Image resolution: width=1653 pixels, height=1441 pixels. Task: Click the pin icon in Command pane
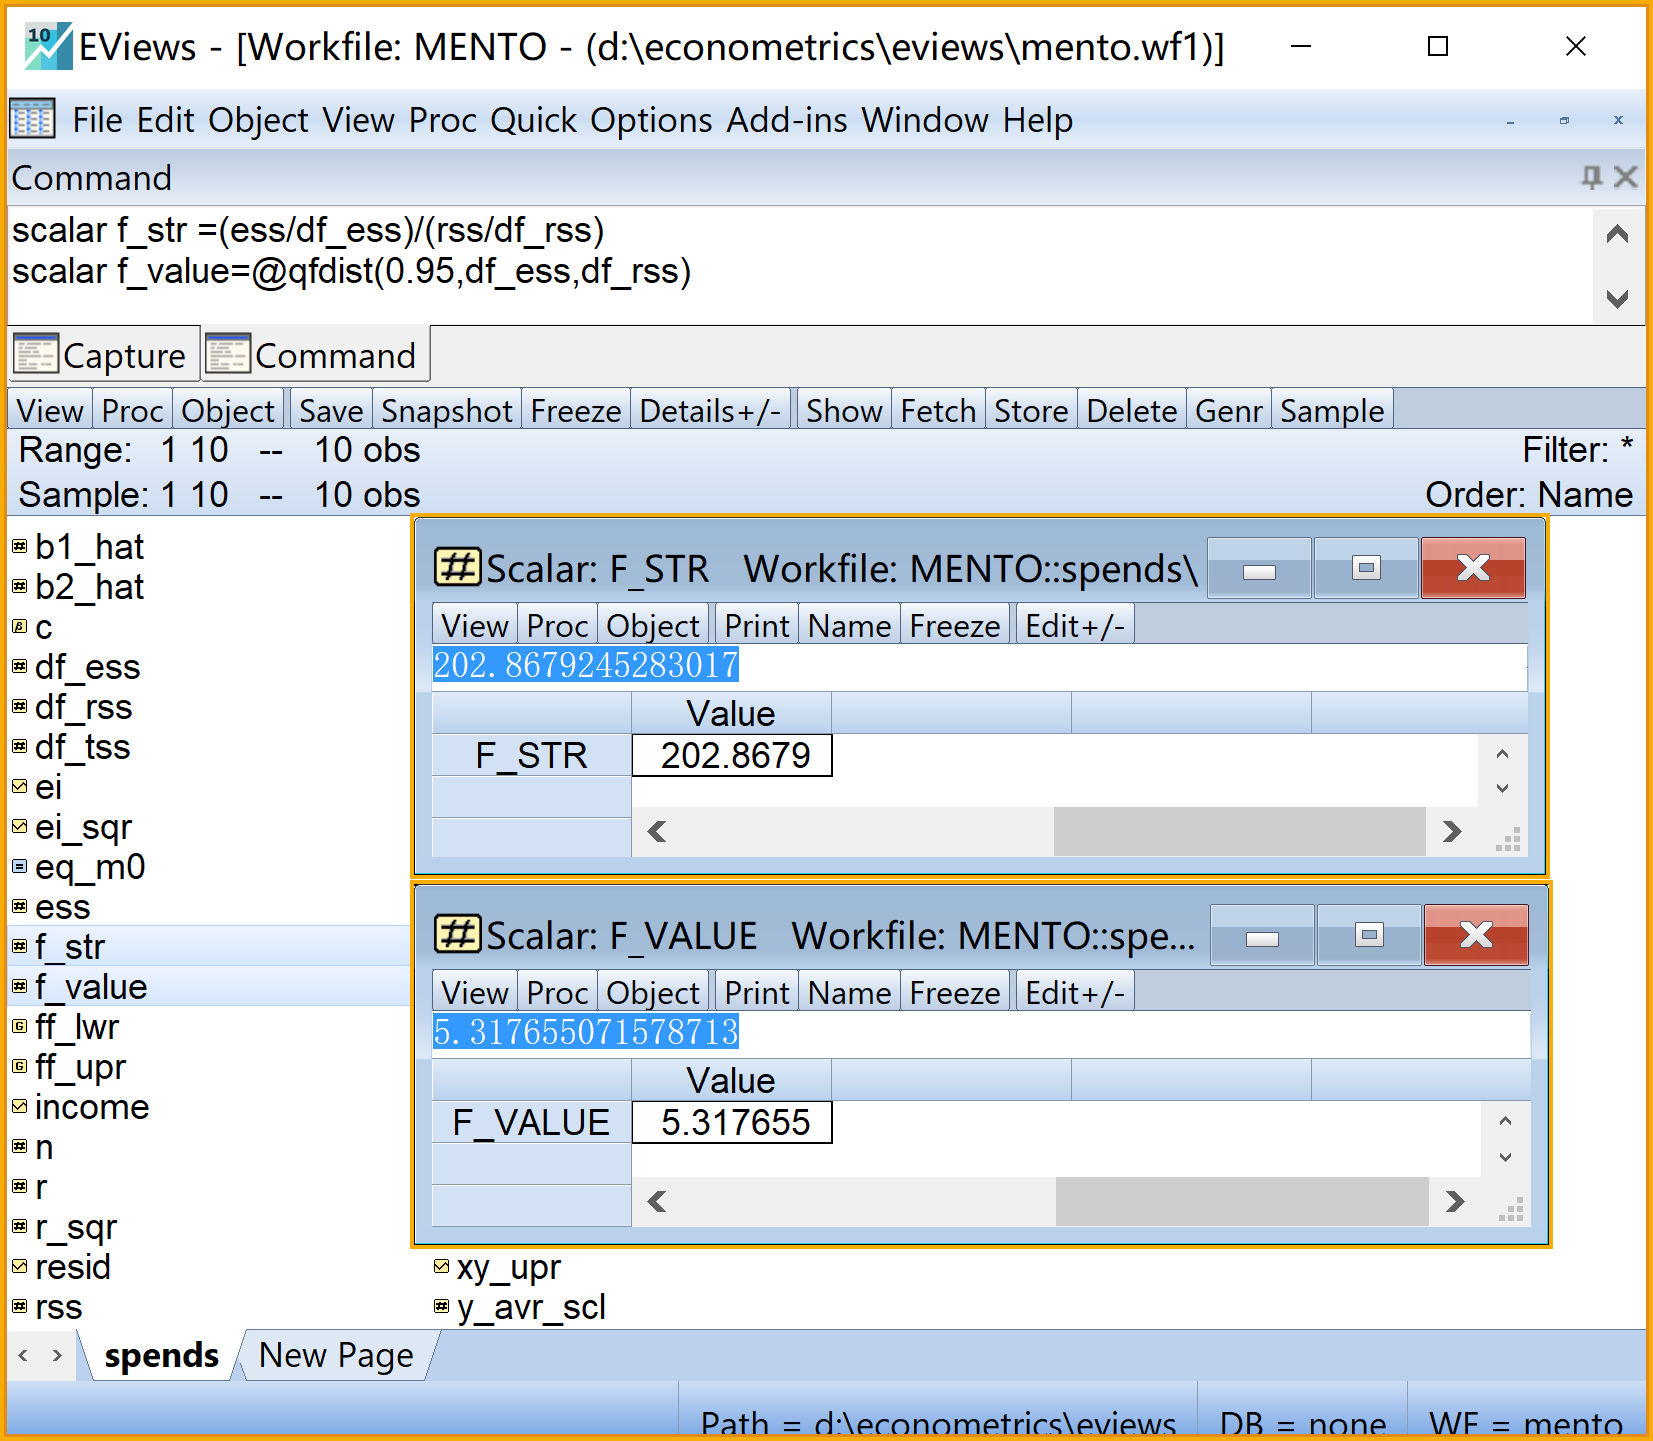coord(1590,178)
